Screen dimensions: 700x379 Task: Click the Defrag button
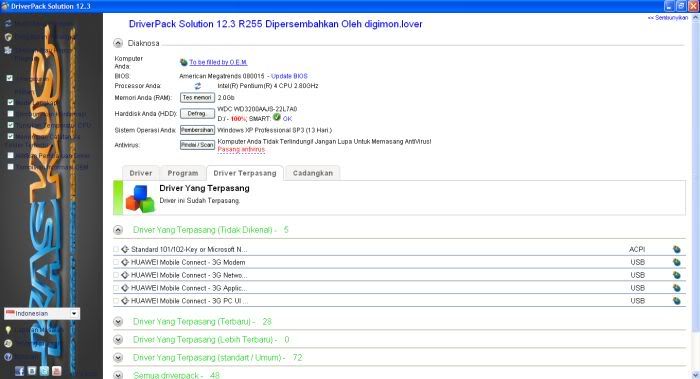[197, 114]
